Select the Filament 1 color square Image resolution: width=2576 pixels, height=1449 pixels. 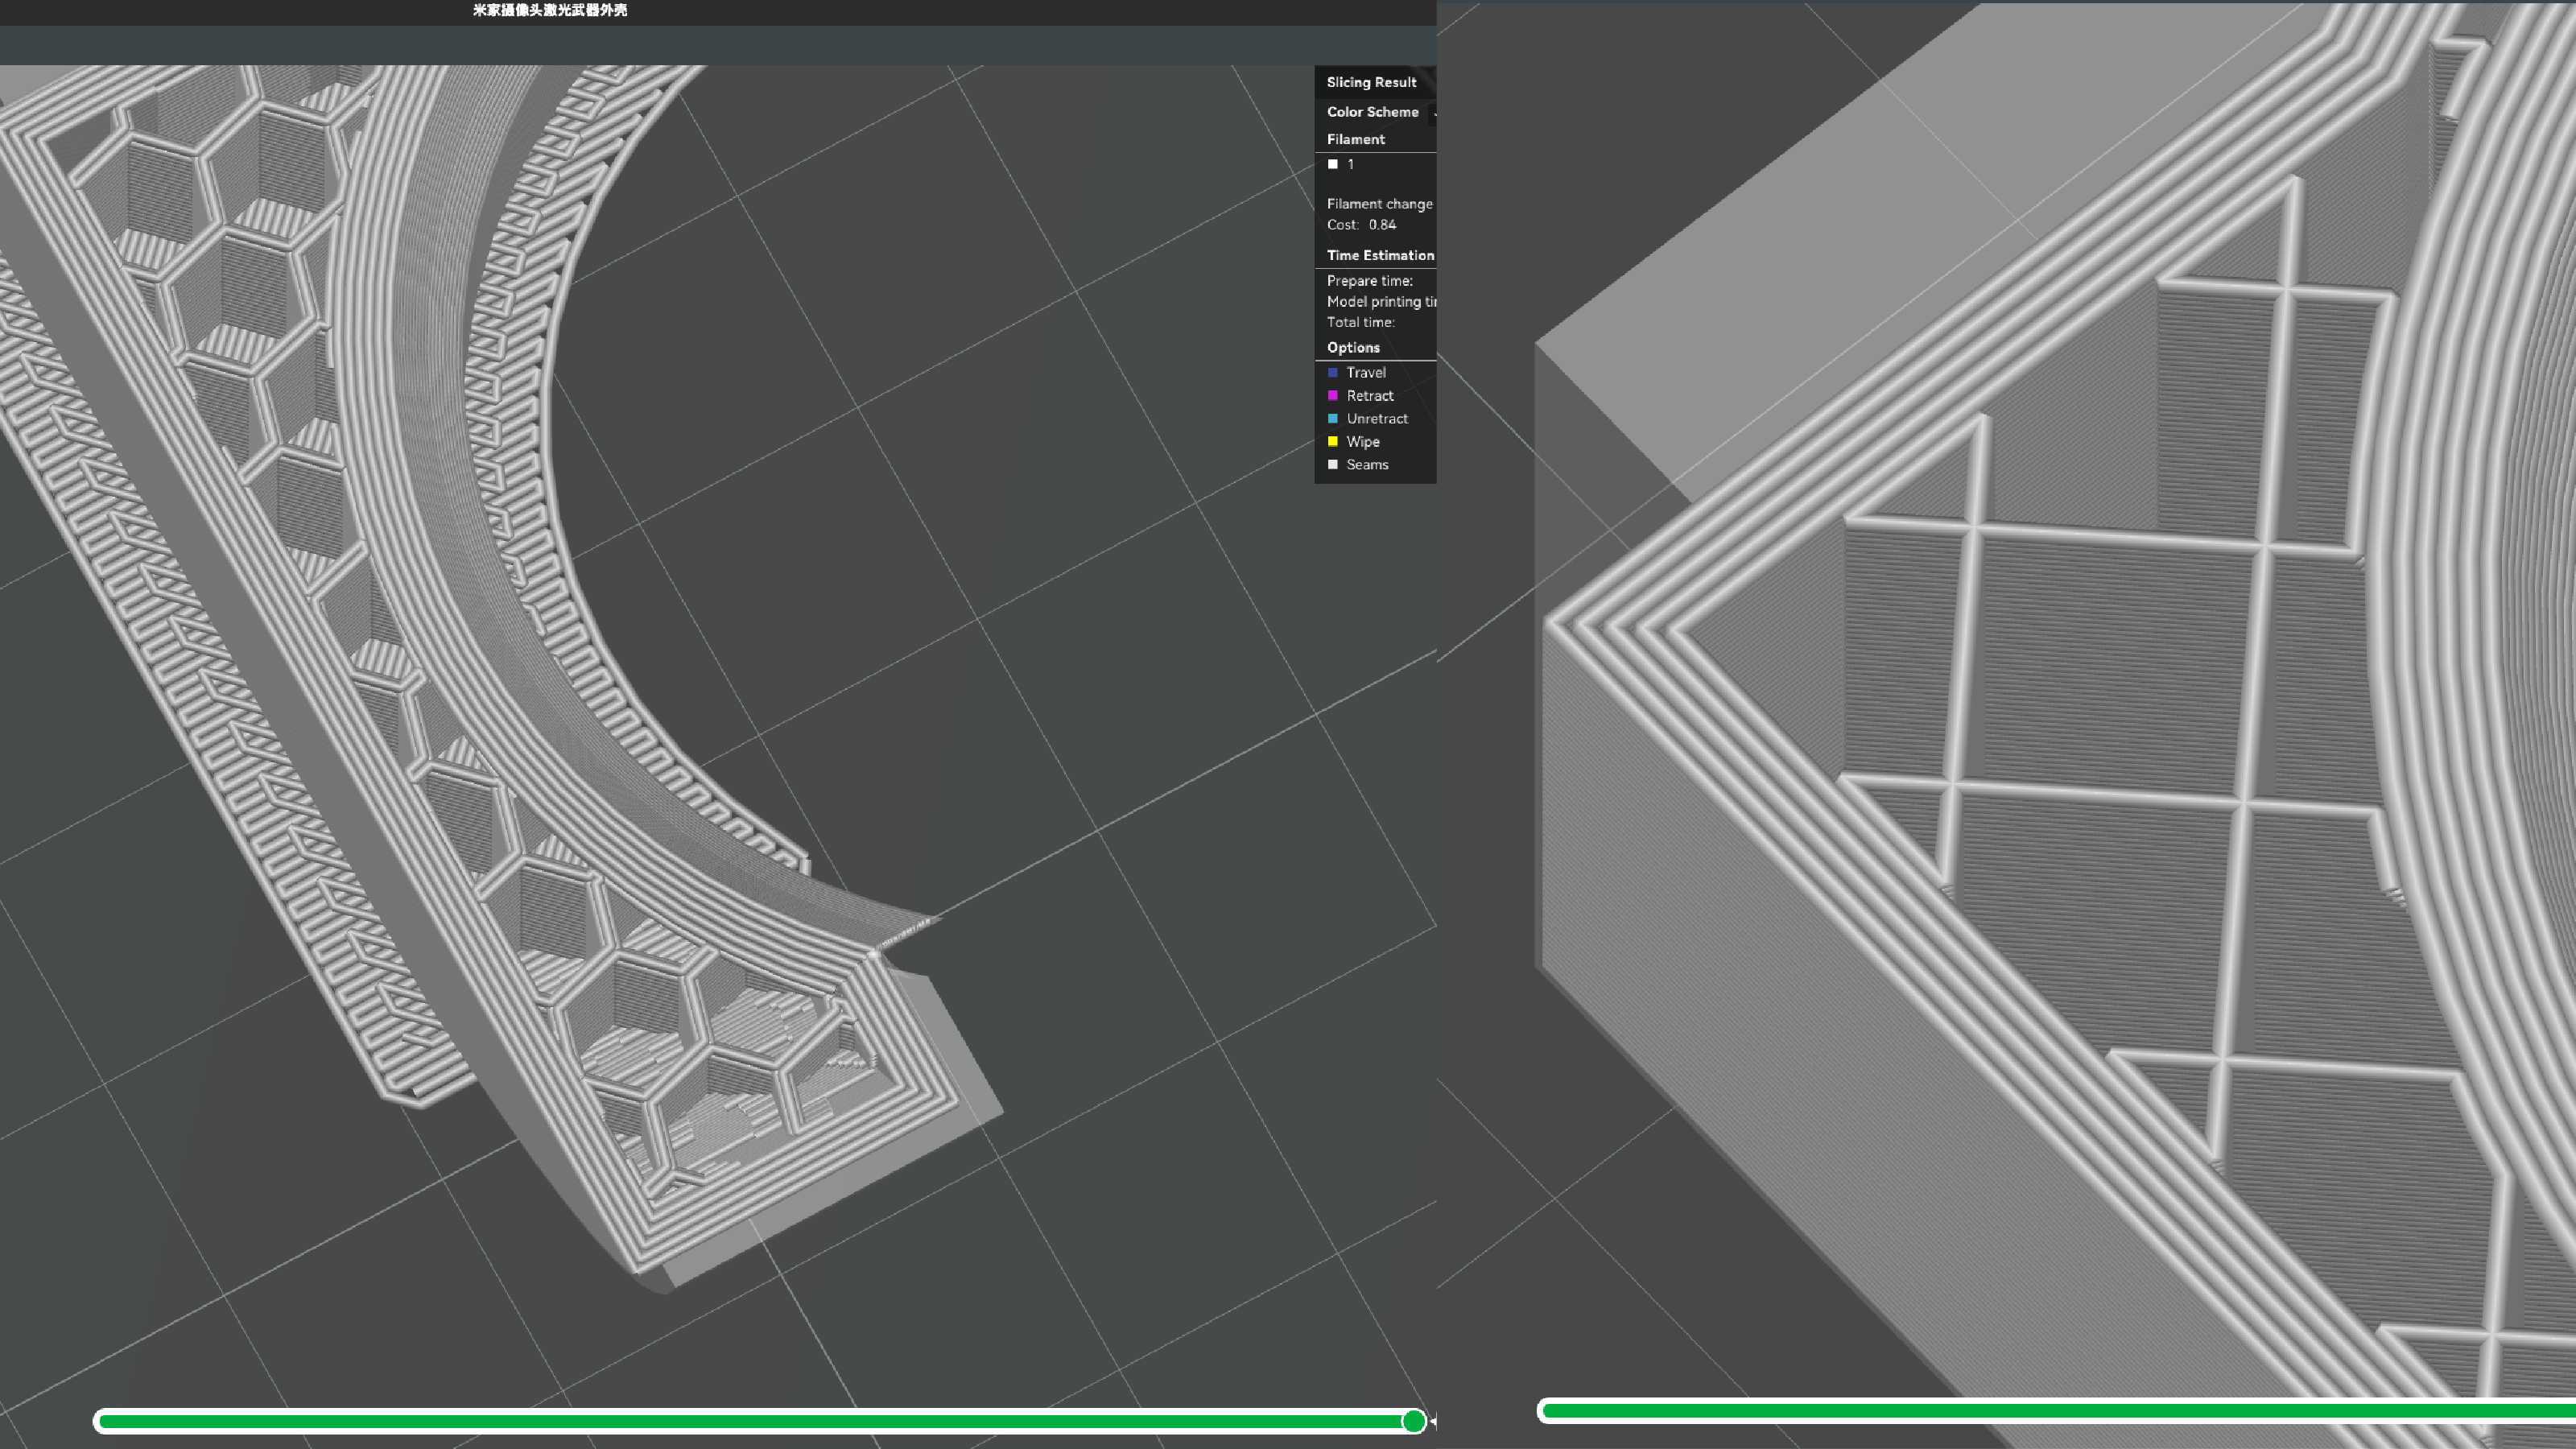tap(1333, 164)
